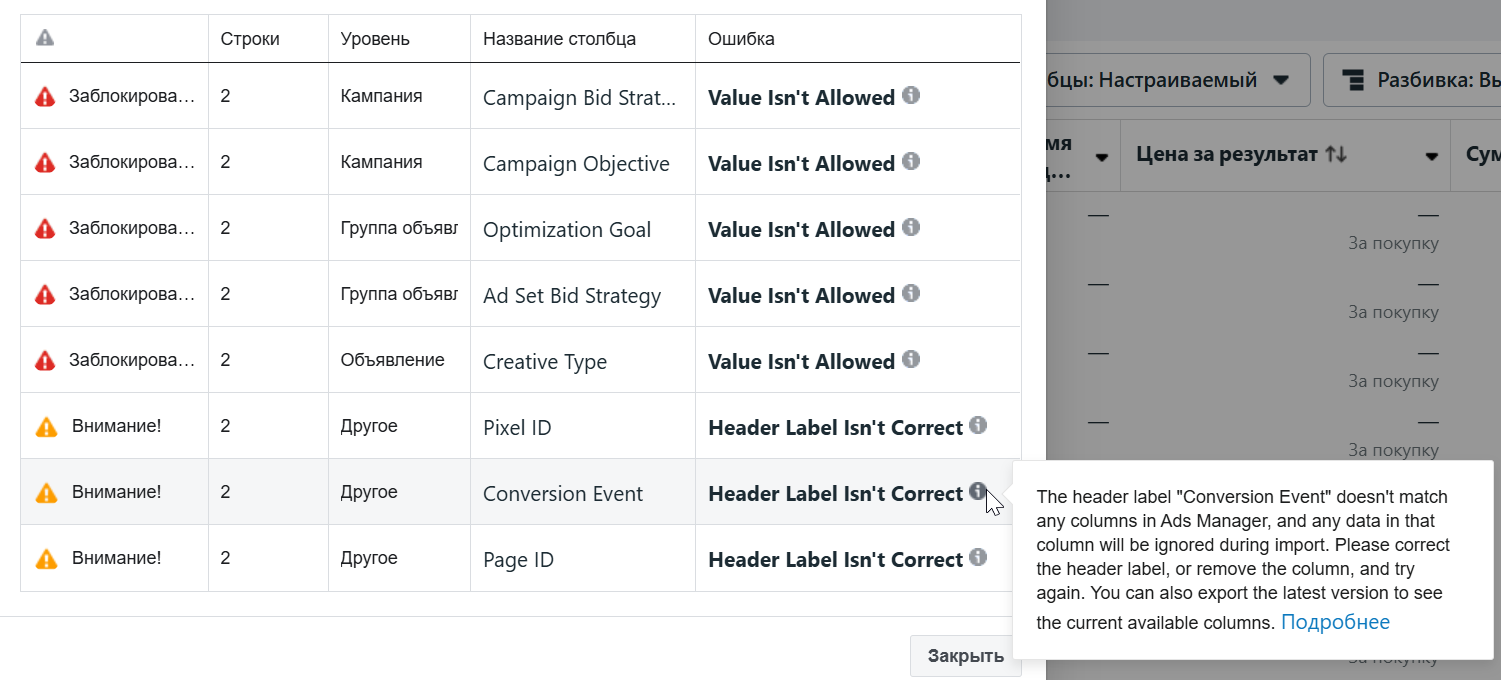Viewport: 1501px width, 680px height.
Task: Click info icon on Page ID row
Action: point(978,557)
